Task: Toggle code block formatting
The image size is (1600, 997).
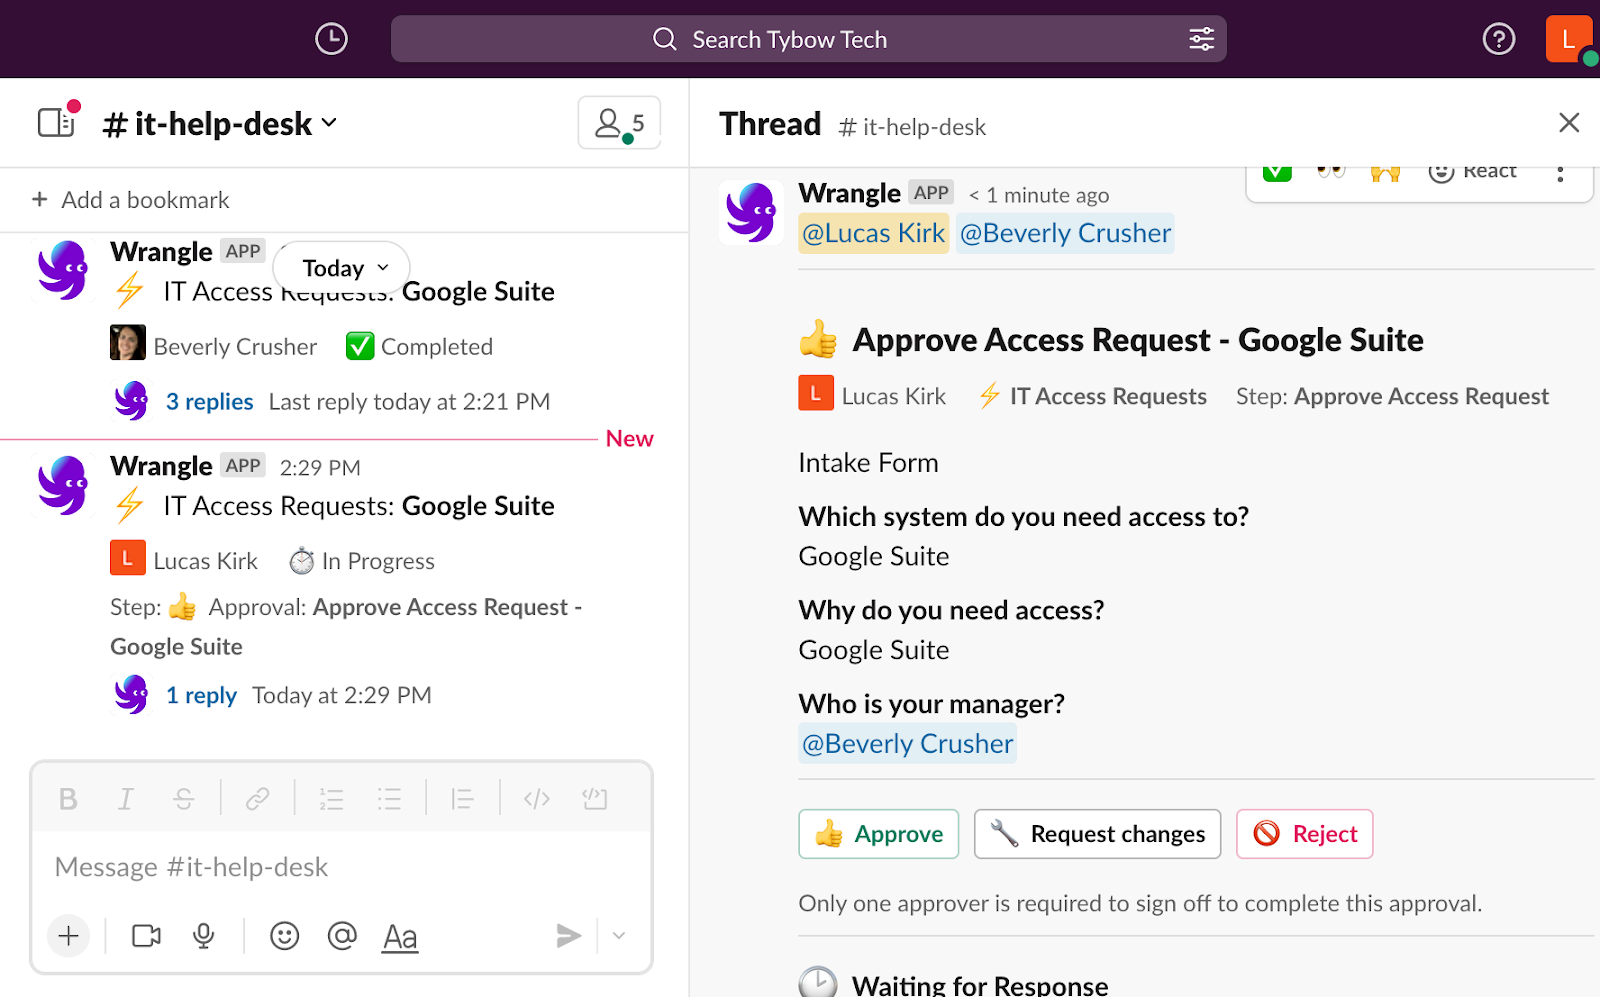Action: (595, 799)
